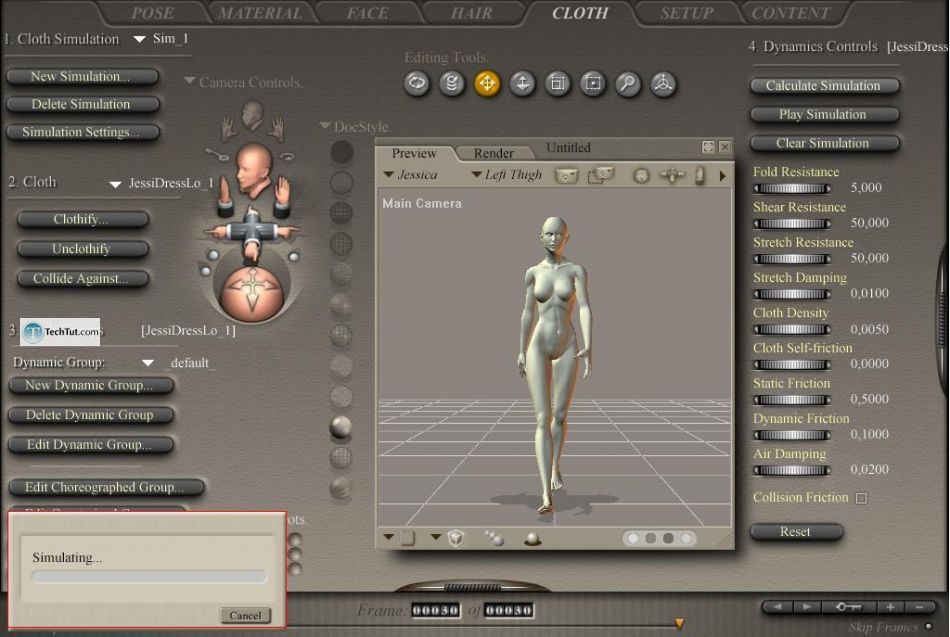Viewport: 950px width, 637px height.
Task: Switch to the FACE room tab
Action: tap(368, 13)
